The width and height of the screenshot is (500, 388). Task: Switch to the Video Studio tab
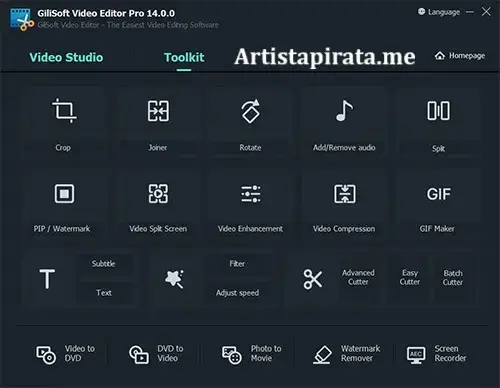(x=66, y=57)
